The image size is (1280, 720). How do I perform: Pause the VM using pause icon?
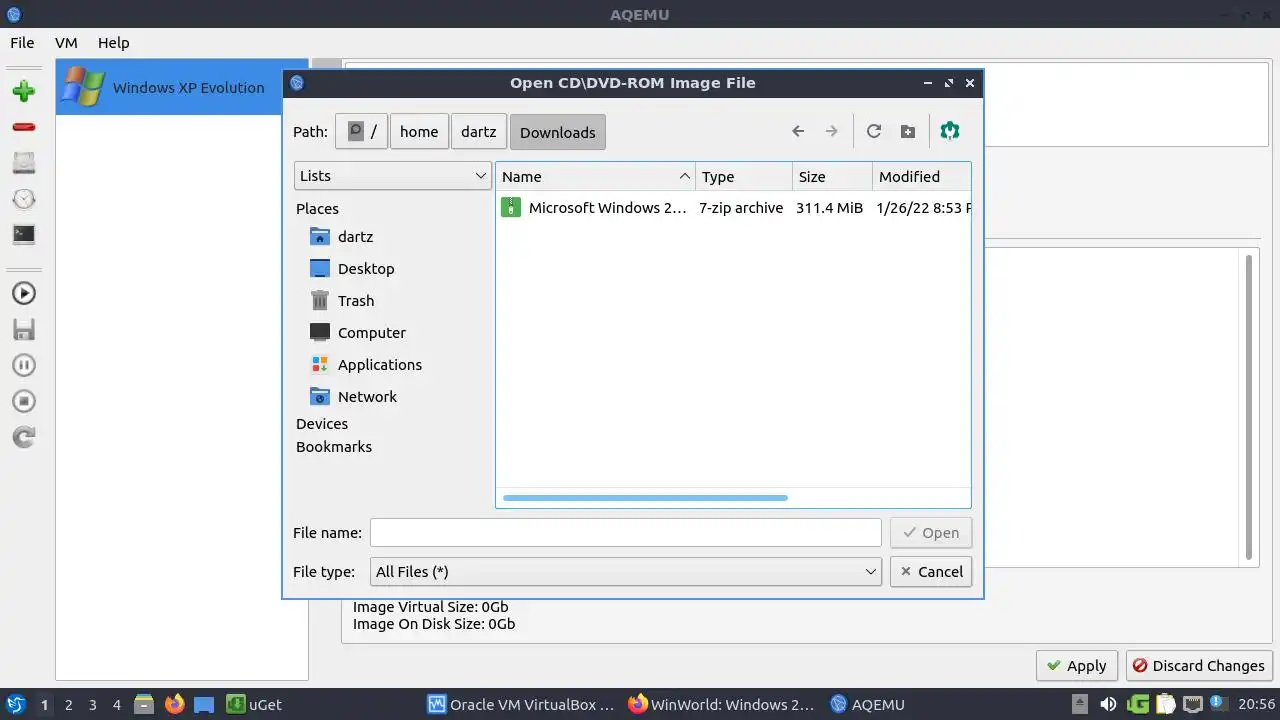point(24,365)
